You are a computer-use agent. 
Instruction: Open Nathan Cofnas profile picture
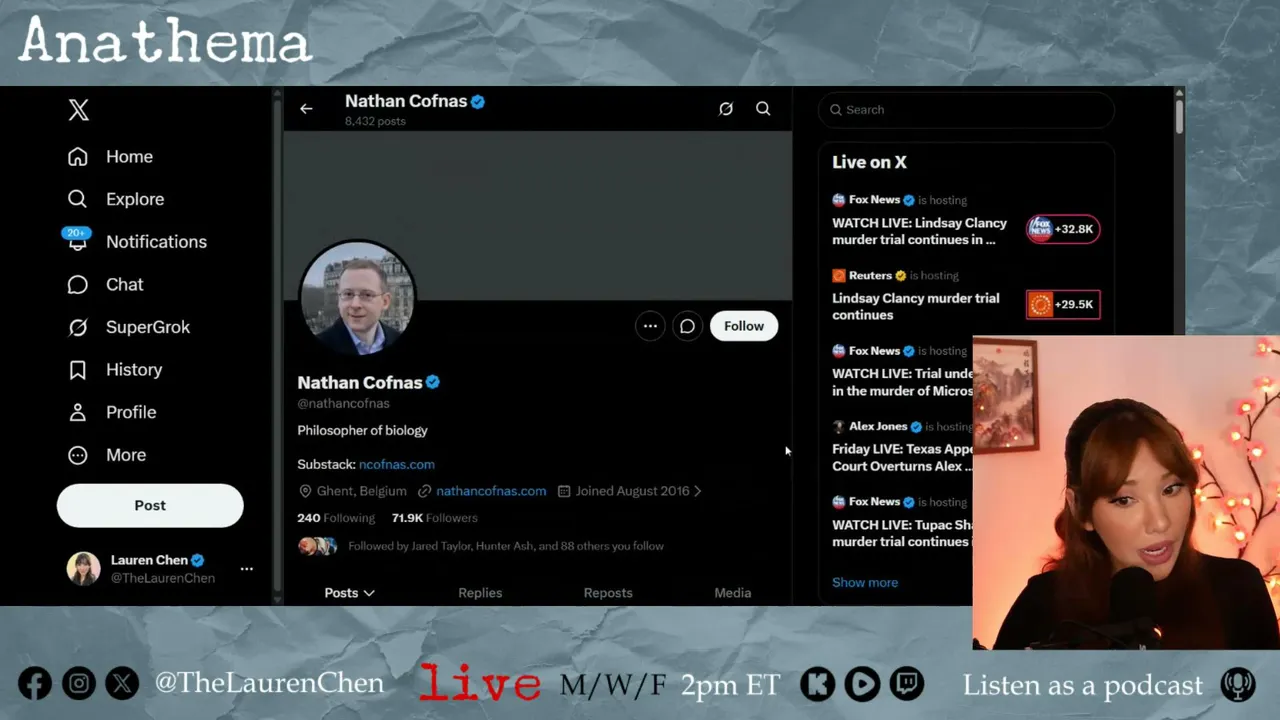(x=357, y=297)
